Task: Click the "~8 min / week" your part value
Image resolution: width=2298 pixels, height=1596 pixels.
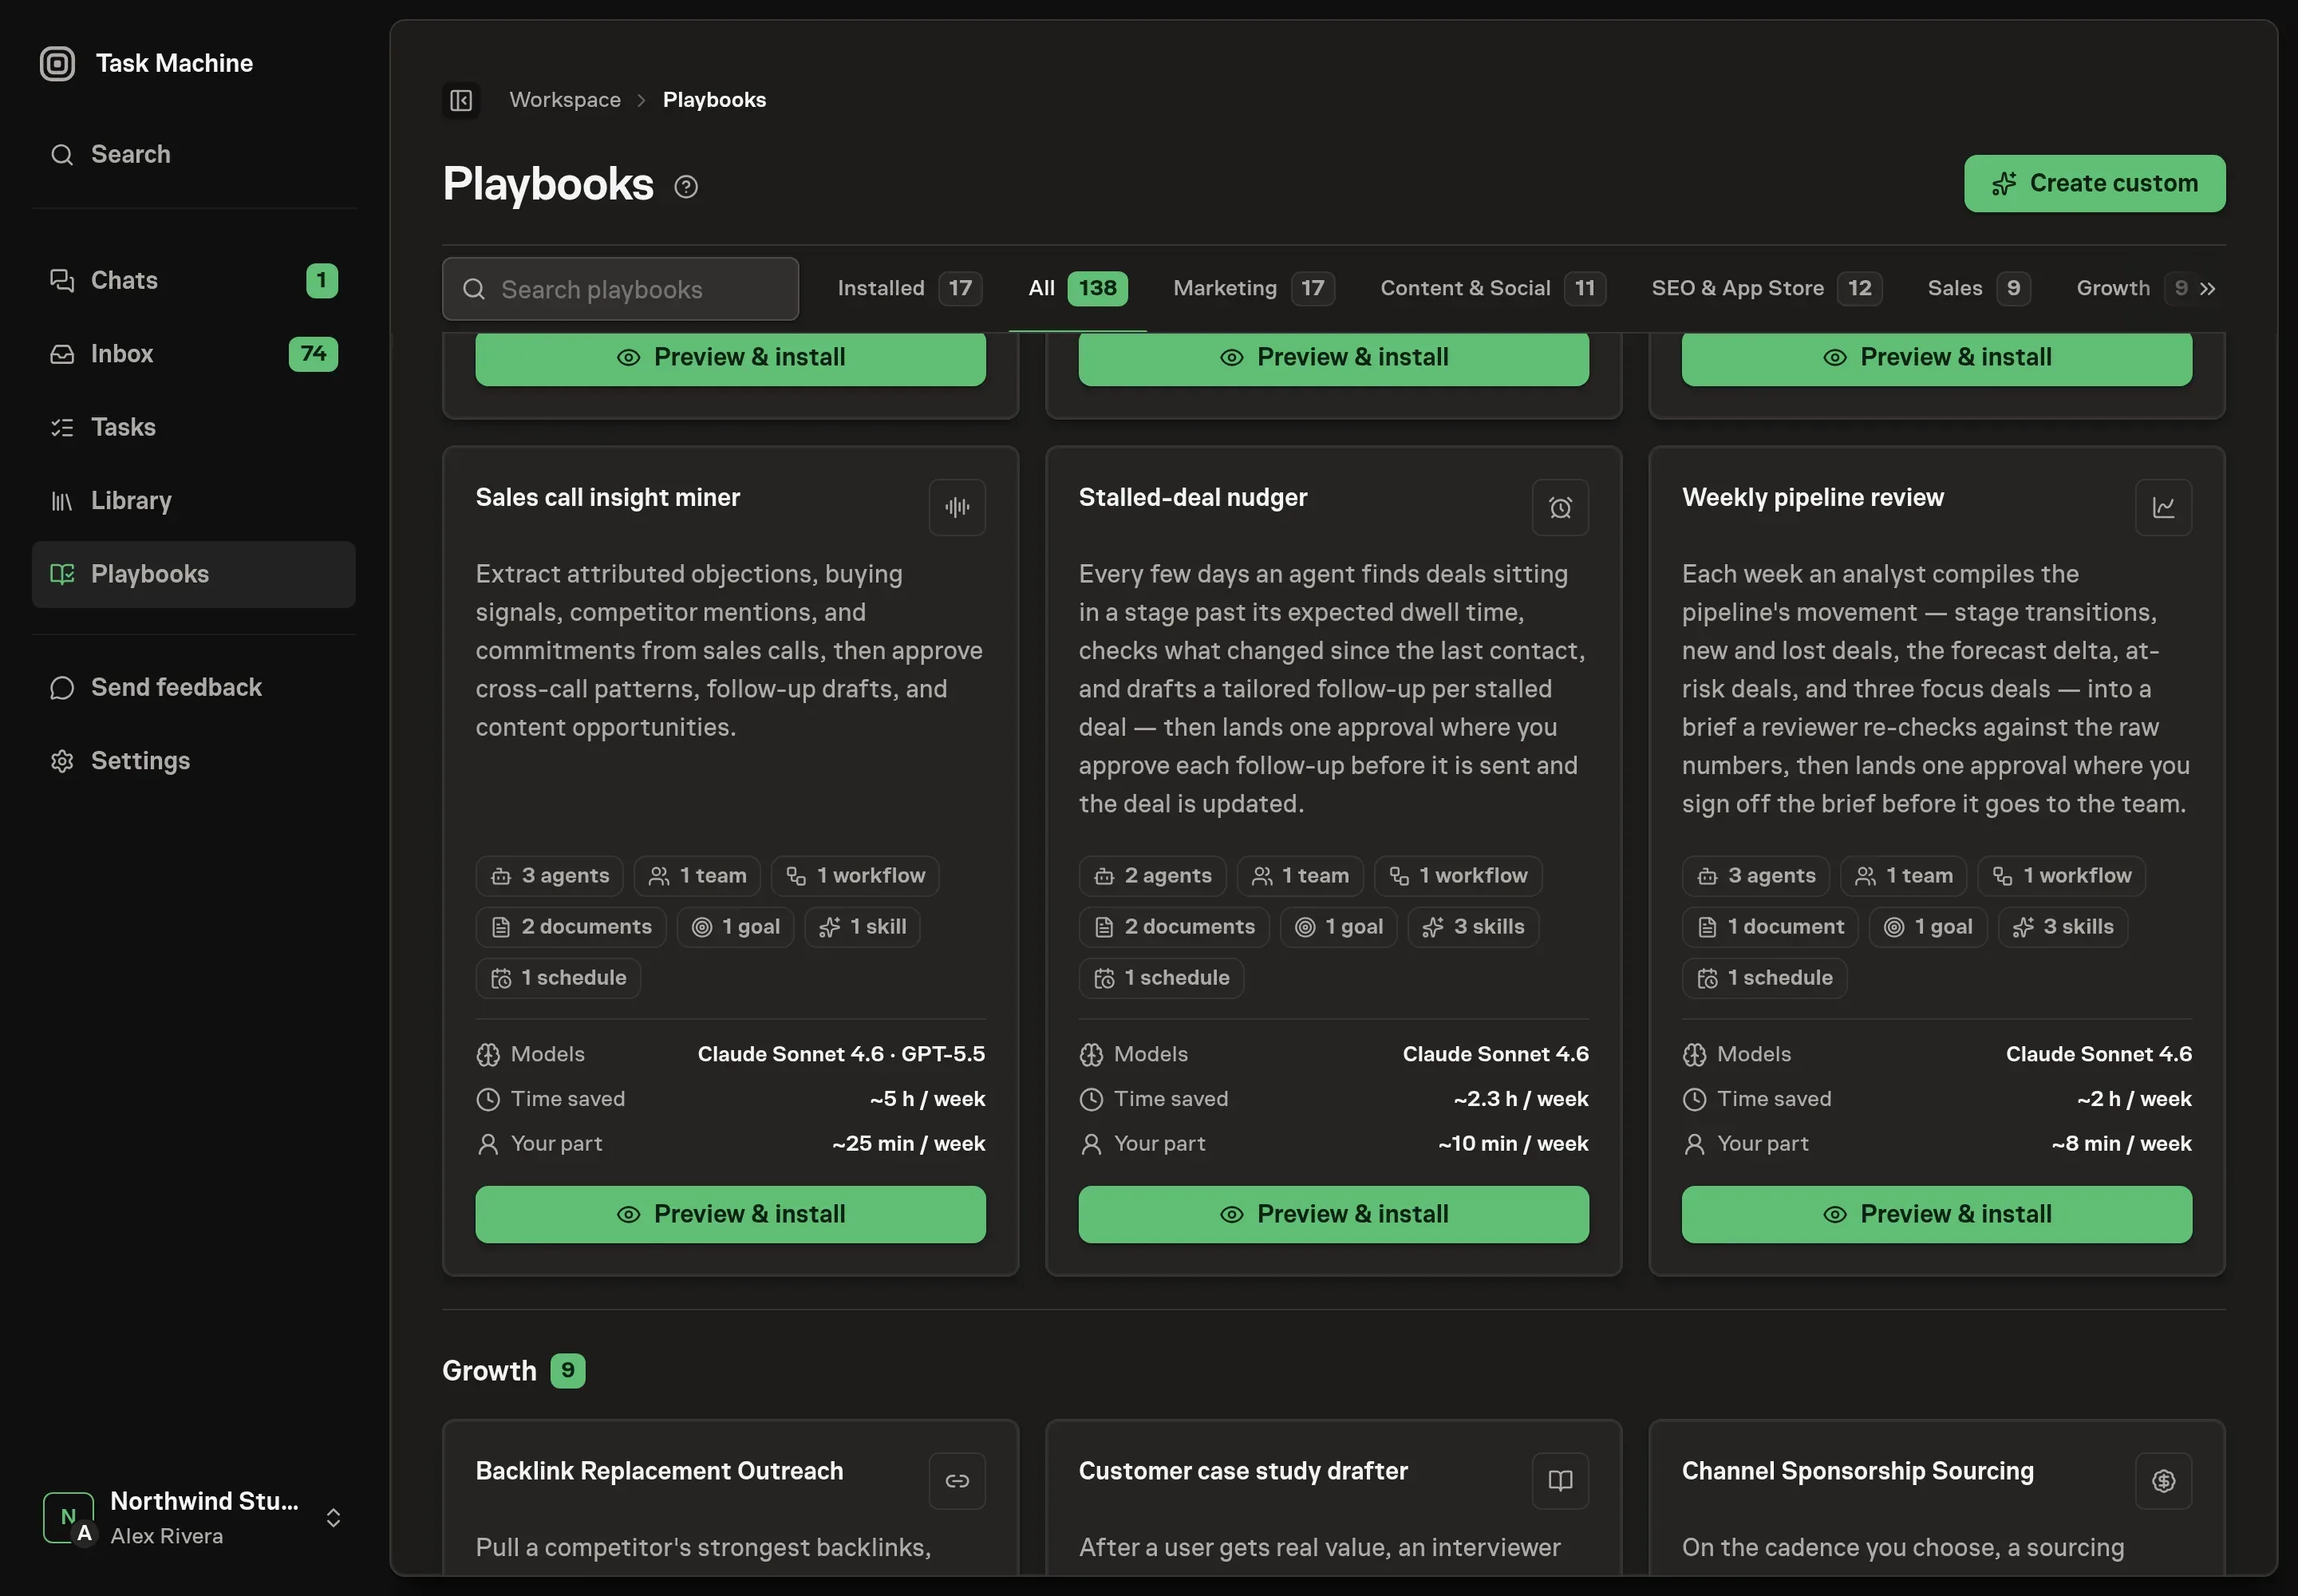Action: [2122, 1144]
